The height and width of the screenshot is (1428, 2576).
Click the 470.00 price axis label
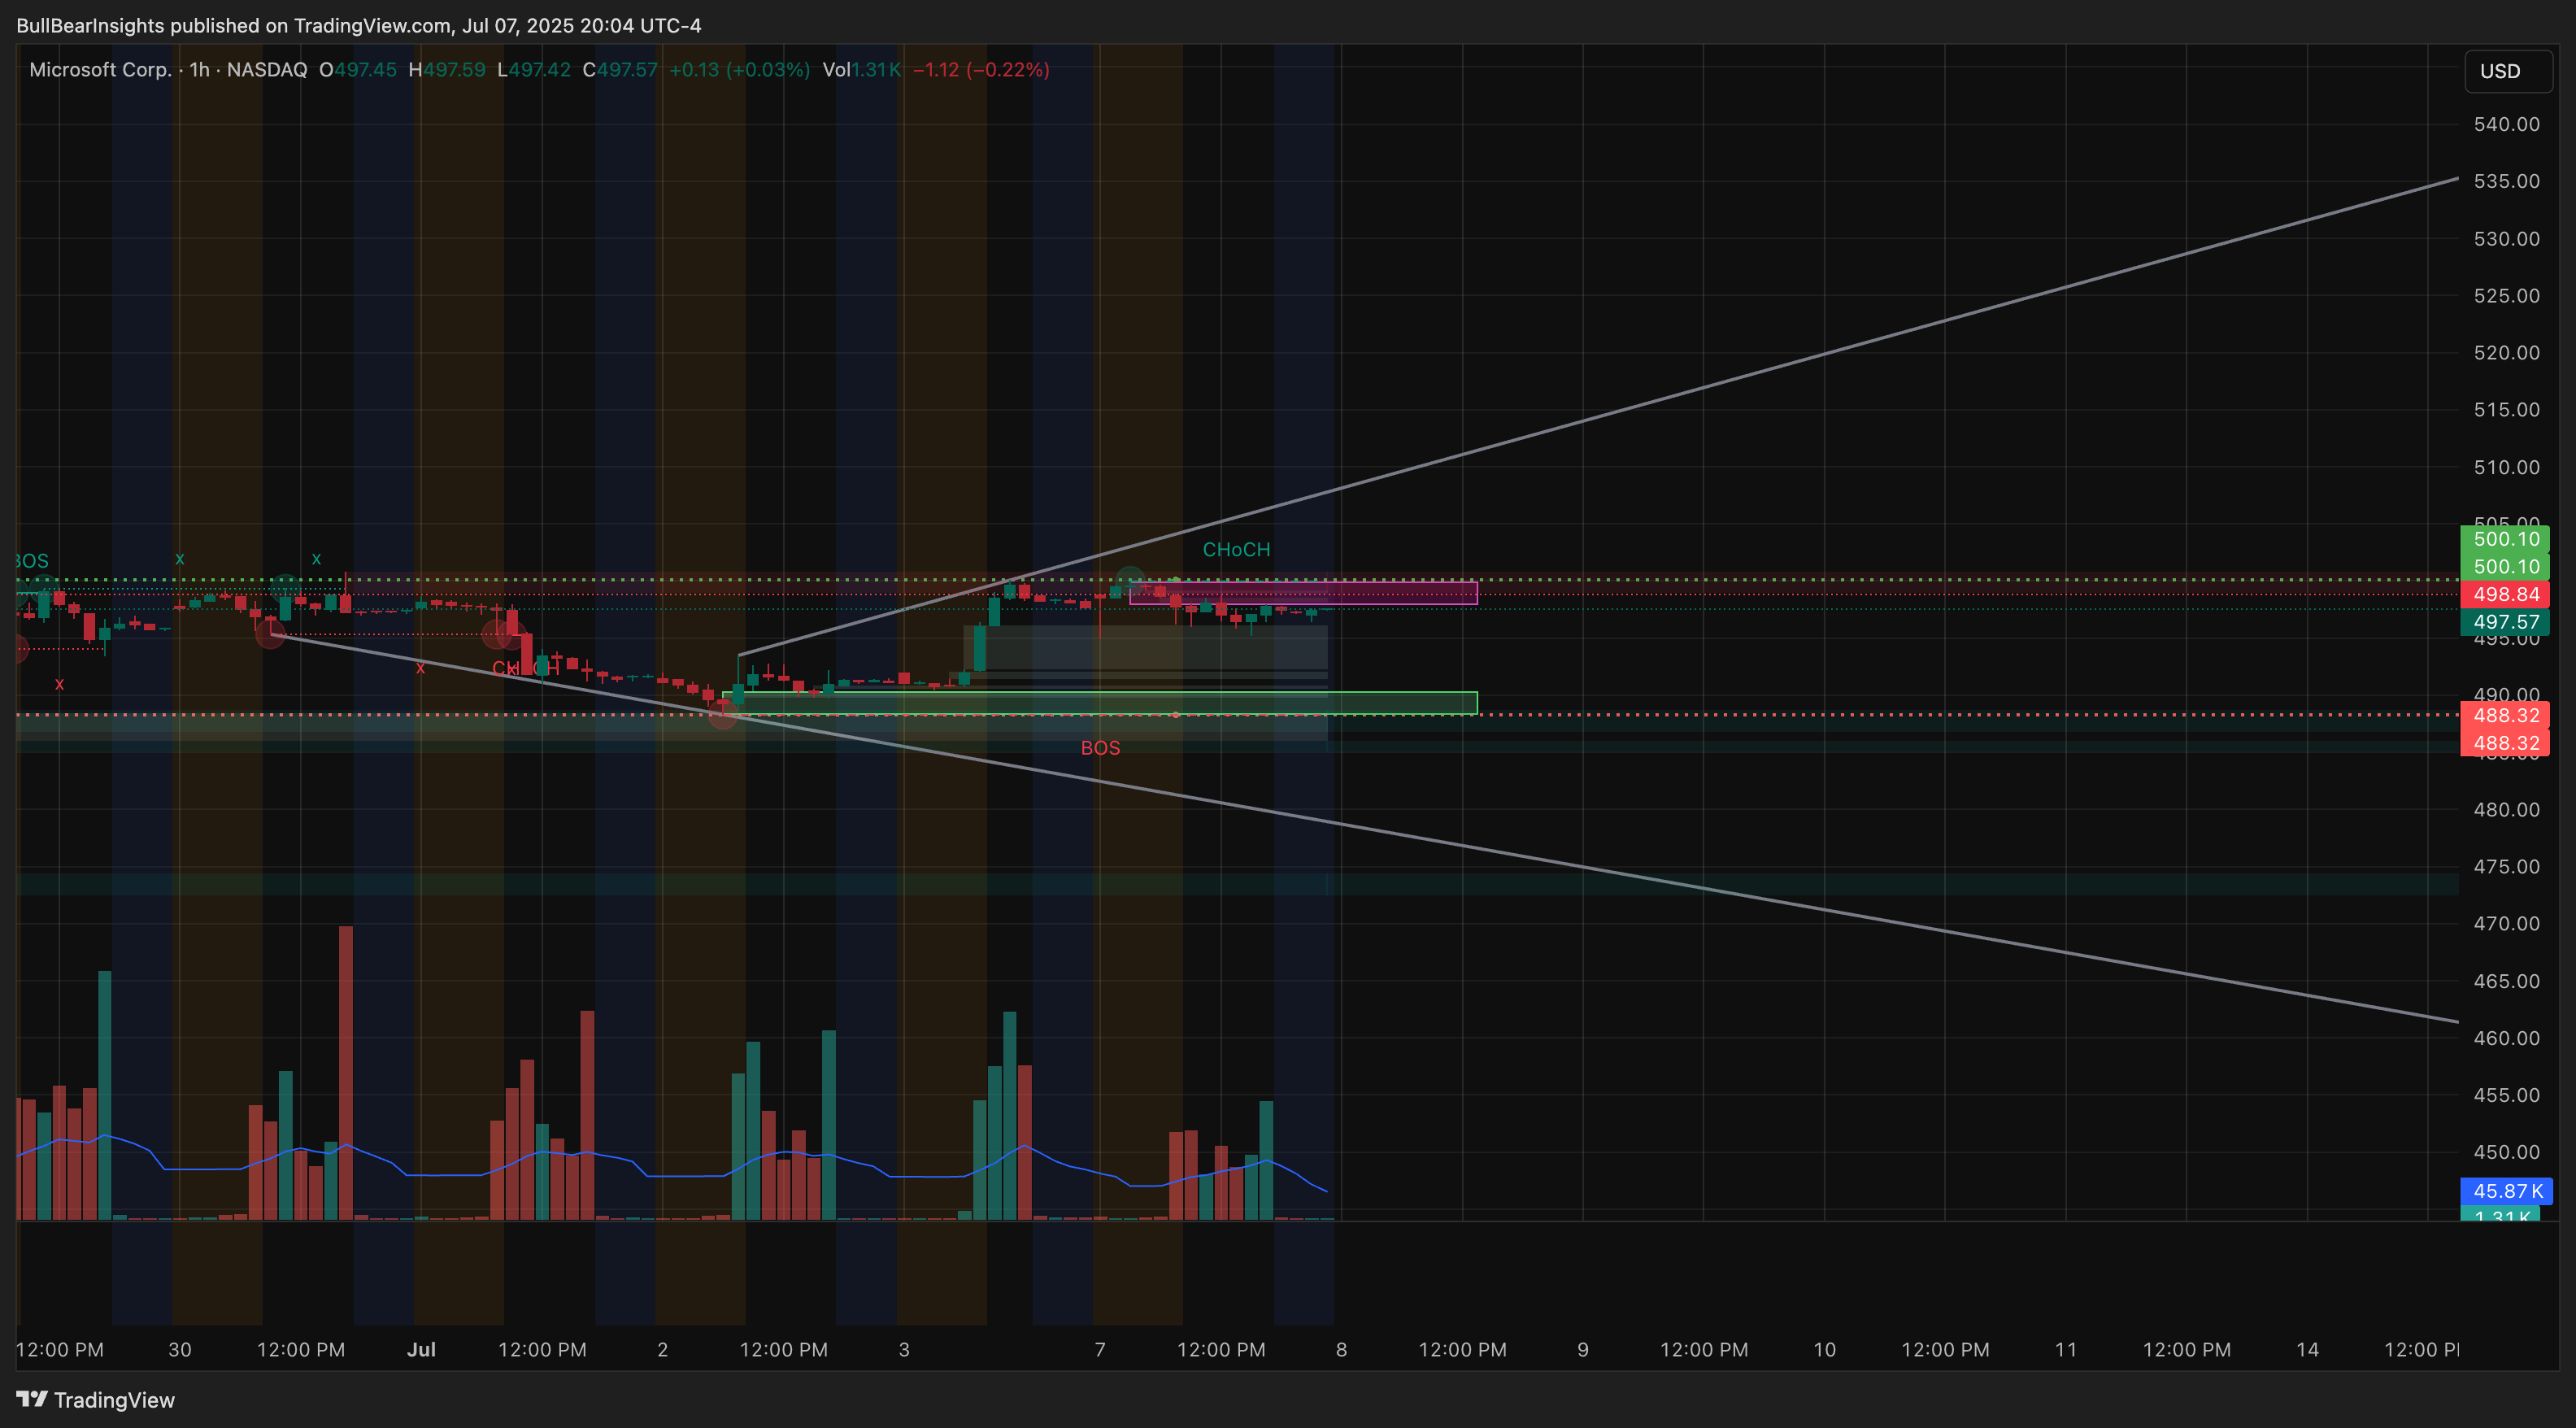[2506, 923]
